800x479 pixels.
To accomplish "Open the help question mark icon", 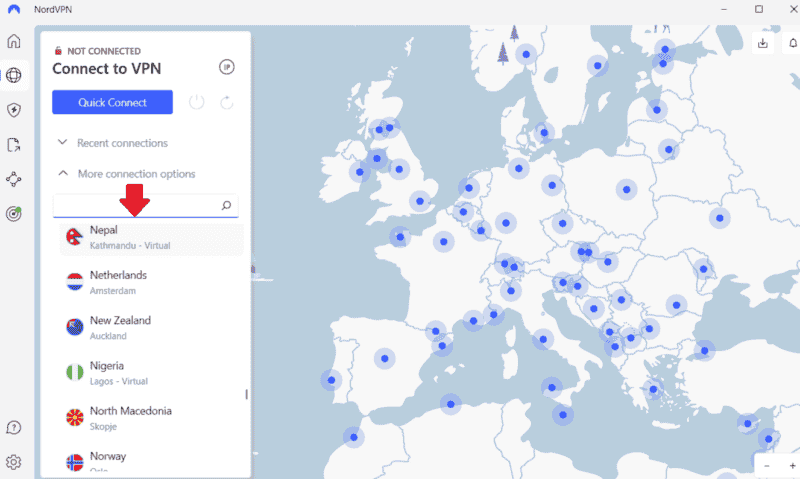I will point(14,427).
